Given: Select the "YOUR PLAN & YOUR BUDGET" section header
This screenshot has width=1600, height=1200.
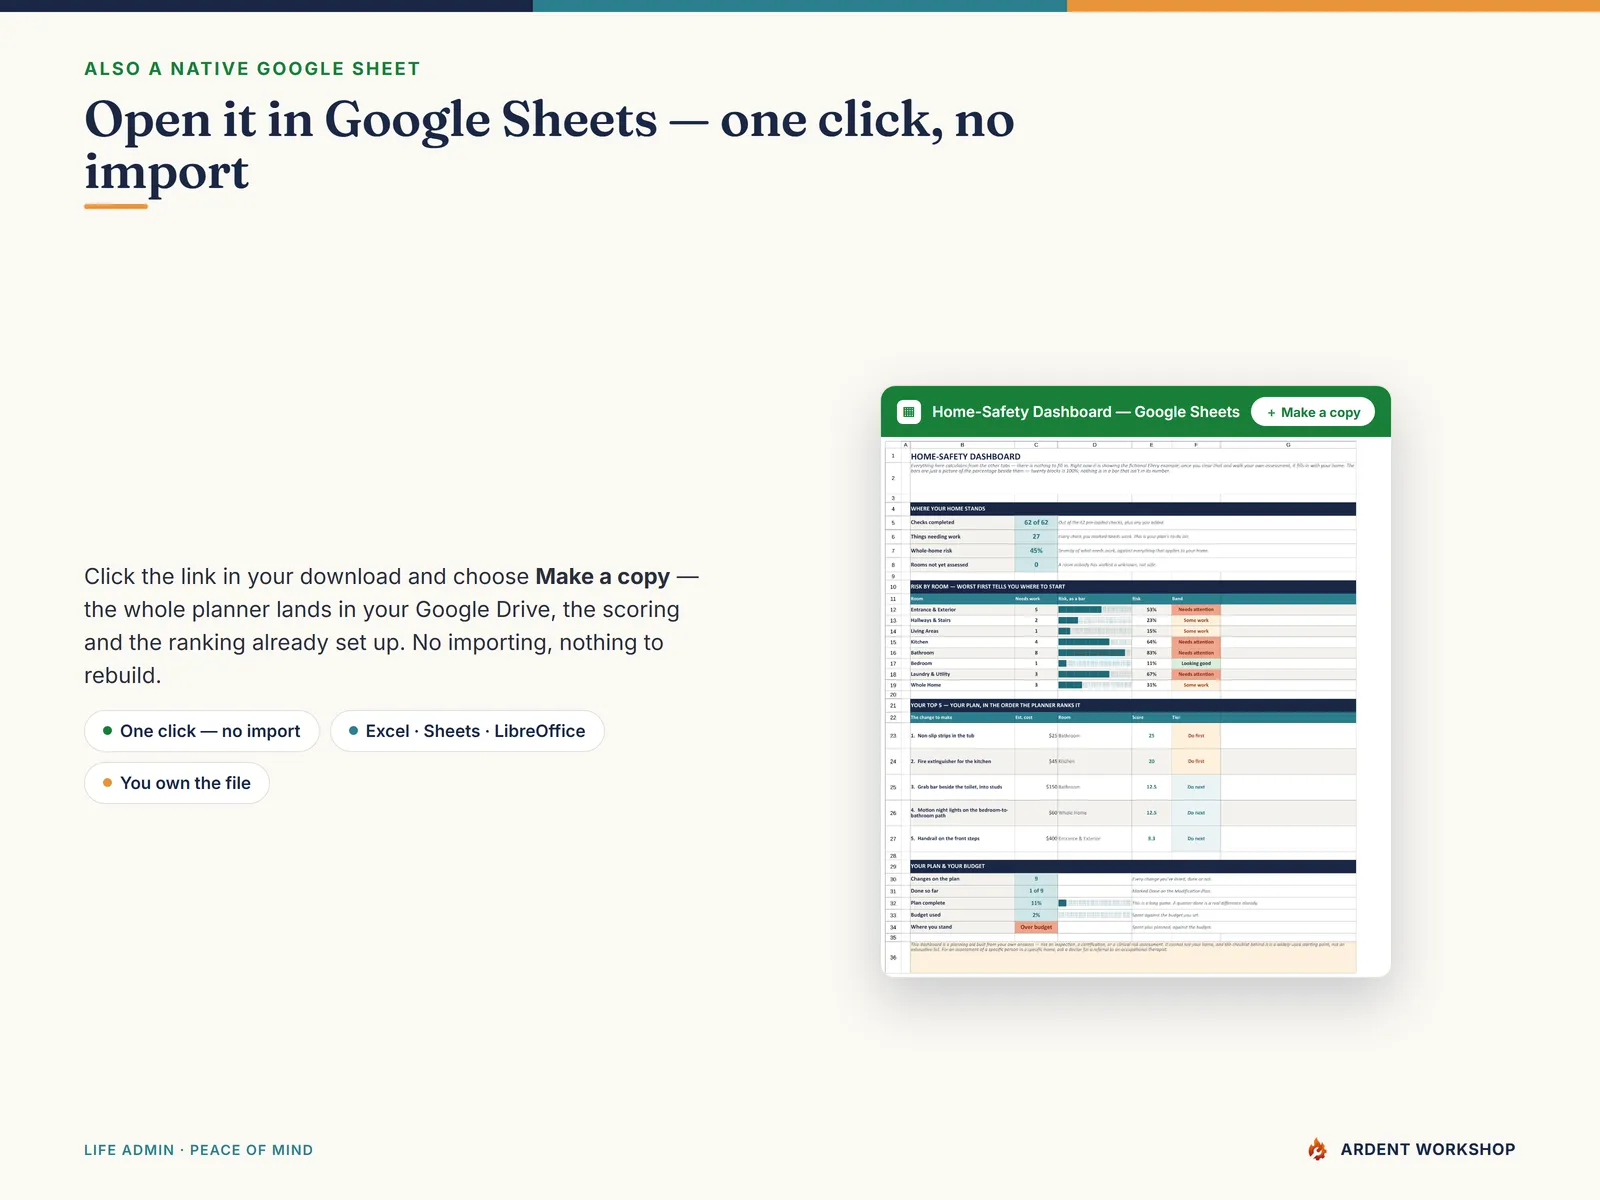Looking at the screenshot, I should (1133, 866).
